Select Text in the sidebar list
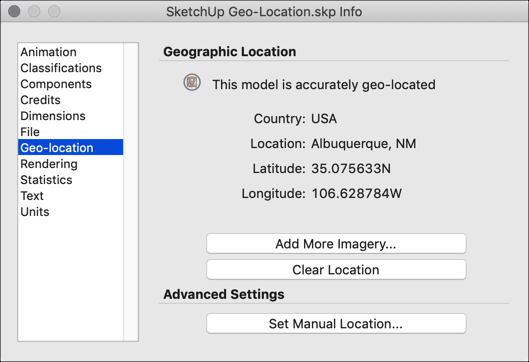 coord(71,196)
